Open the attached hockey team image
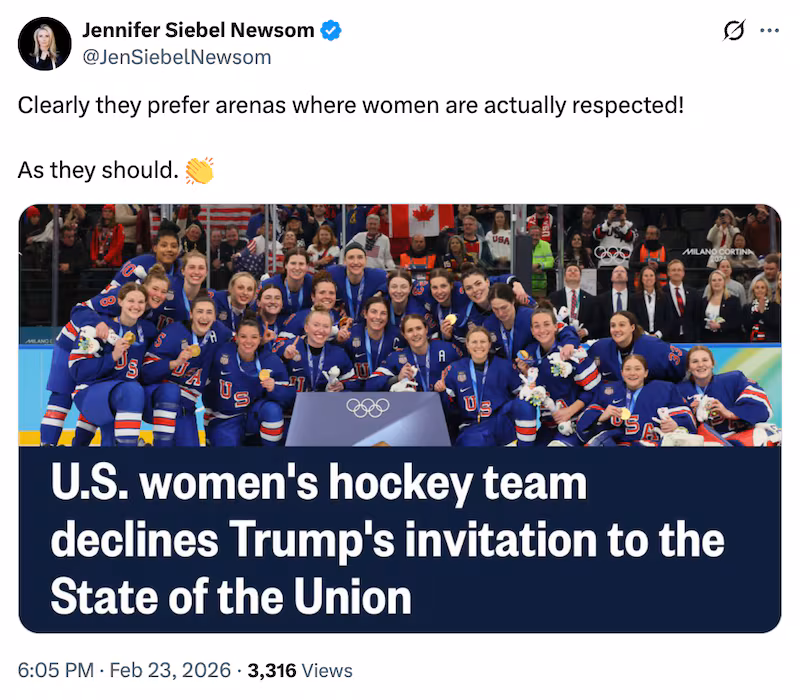 tap(400, 330)
